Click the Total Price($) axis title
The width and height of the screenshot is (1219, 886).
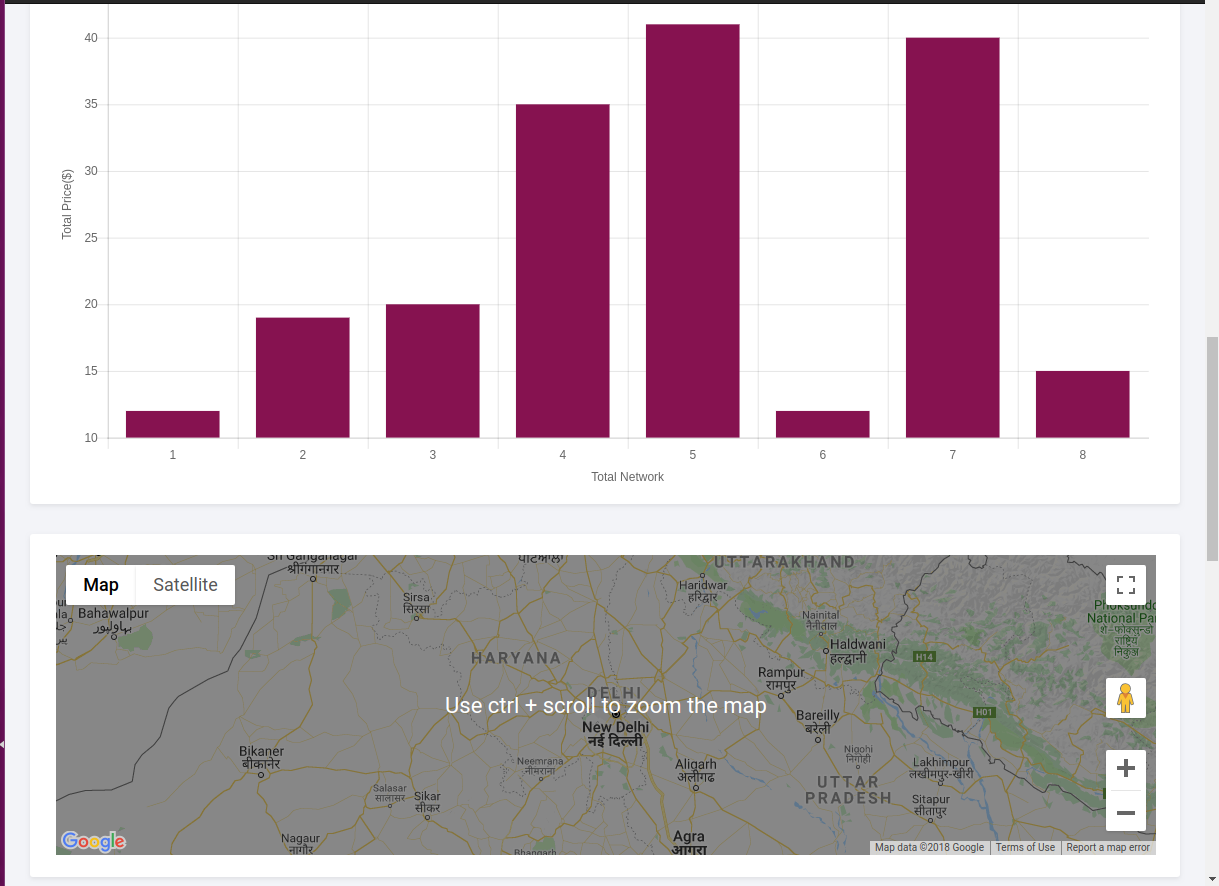[67, 204]
